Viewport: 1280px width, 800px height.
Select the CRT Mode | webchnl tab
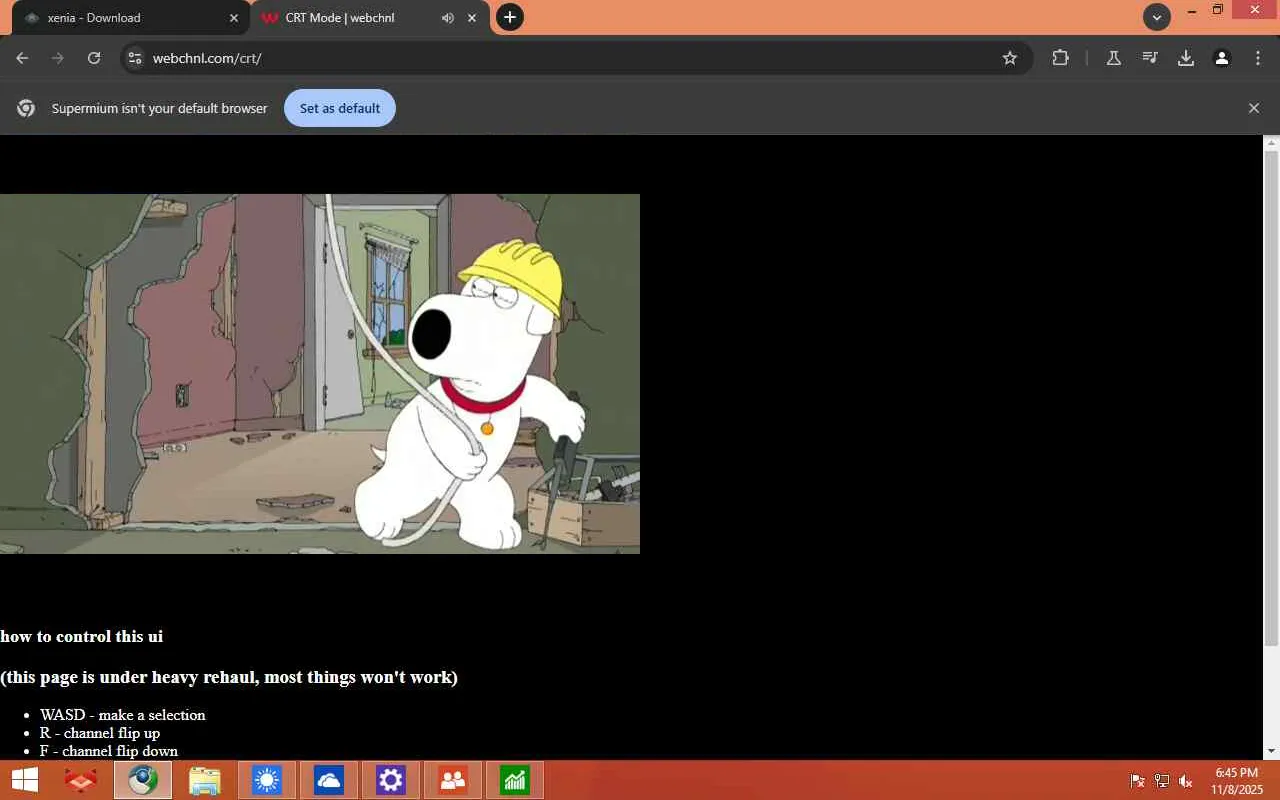[x=370, y=18]
